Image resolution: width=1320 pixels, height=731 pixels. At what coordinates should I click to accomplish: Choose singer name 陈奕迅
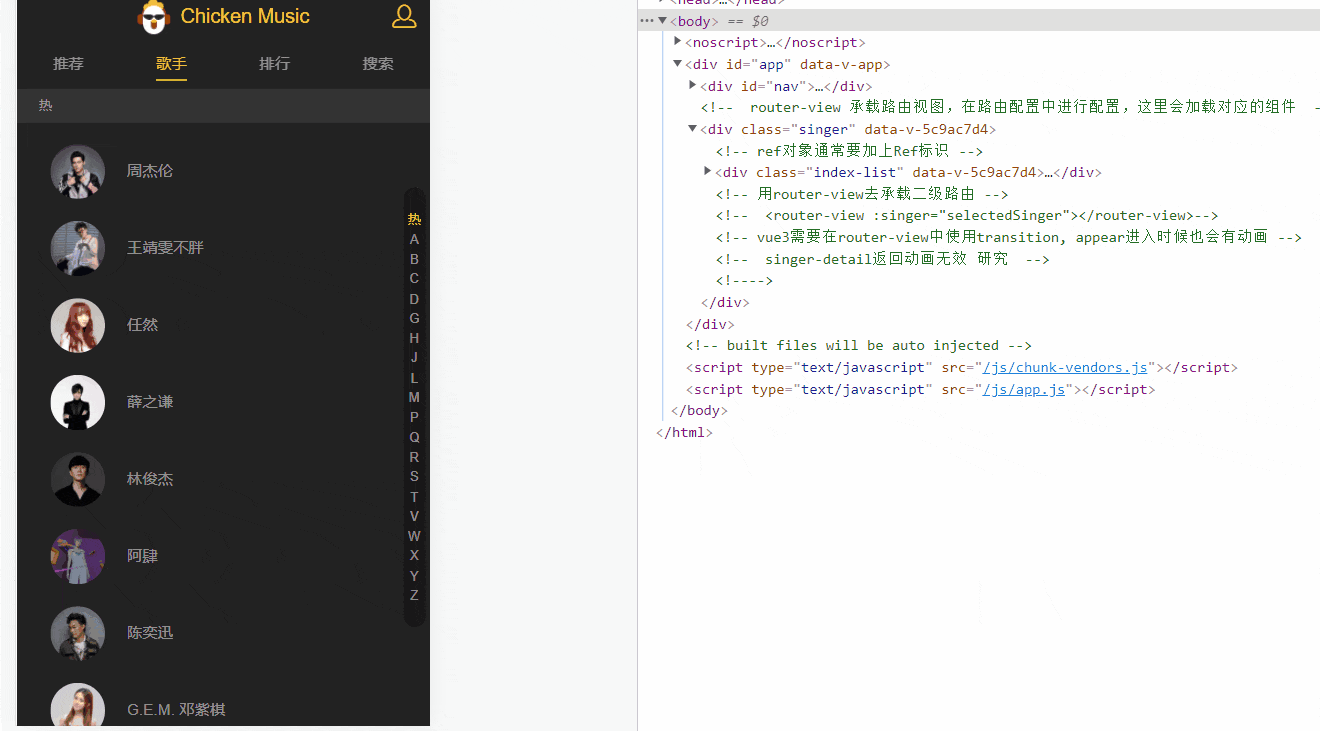click(150, 632)
